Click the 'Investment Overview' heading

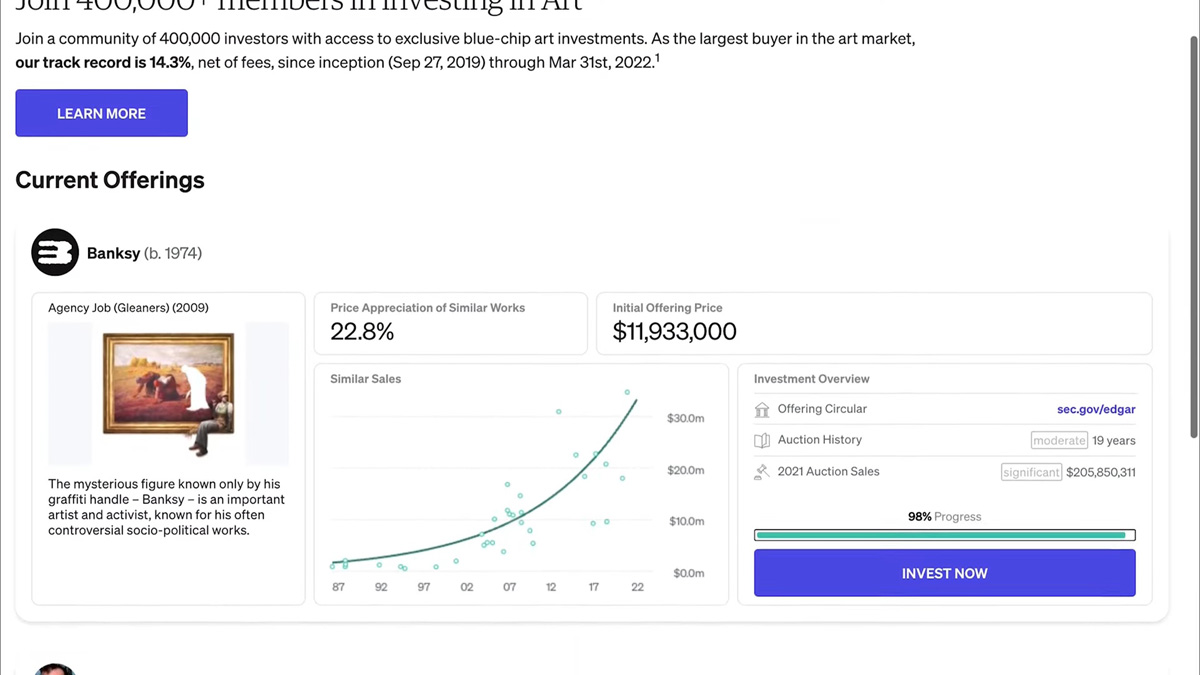pos(811,379)
